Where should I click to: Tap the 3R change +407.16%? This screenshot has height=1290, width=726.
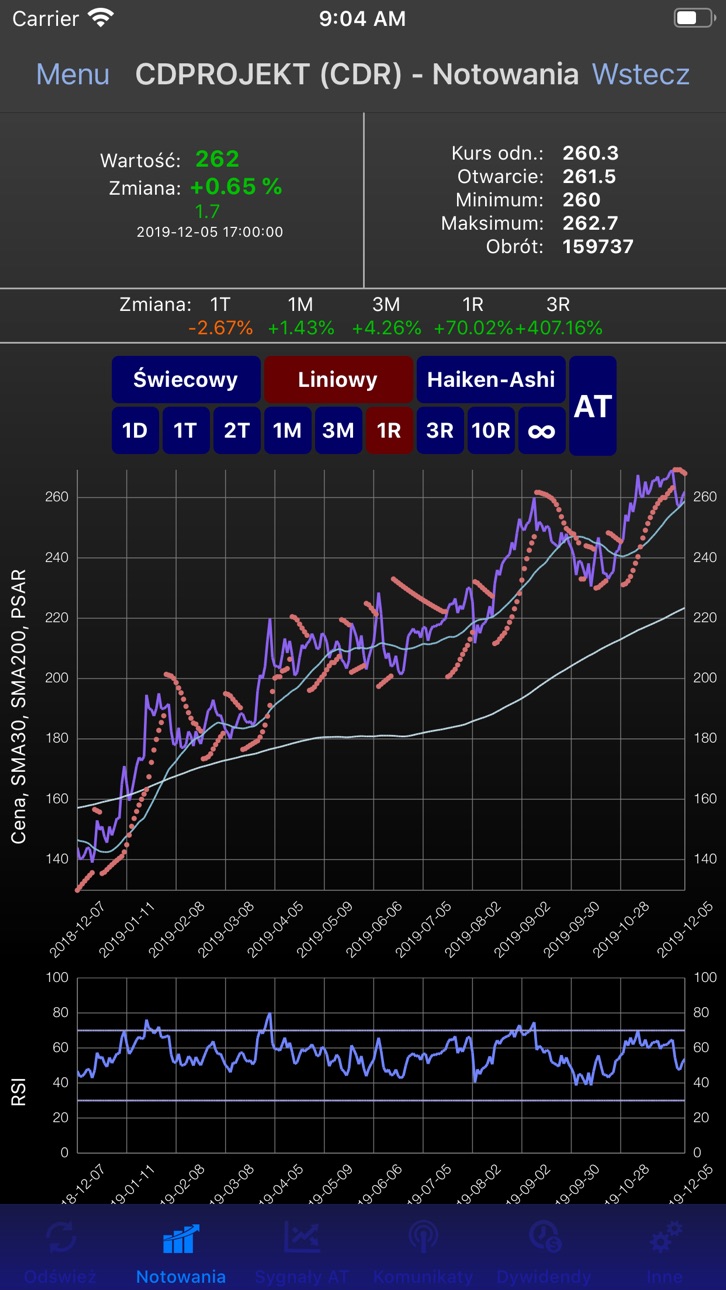pos(559,328)
